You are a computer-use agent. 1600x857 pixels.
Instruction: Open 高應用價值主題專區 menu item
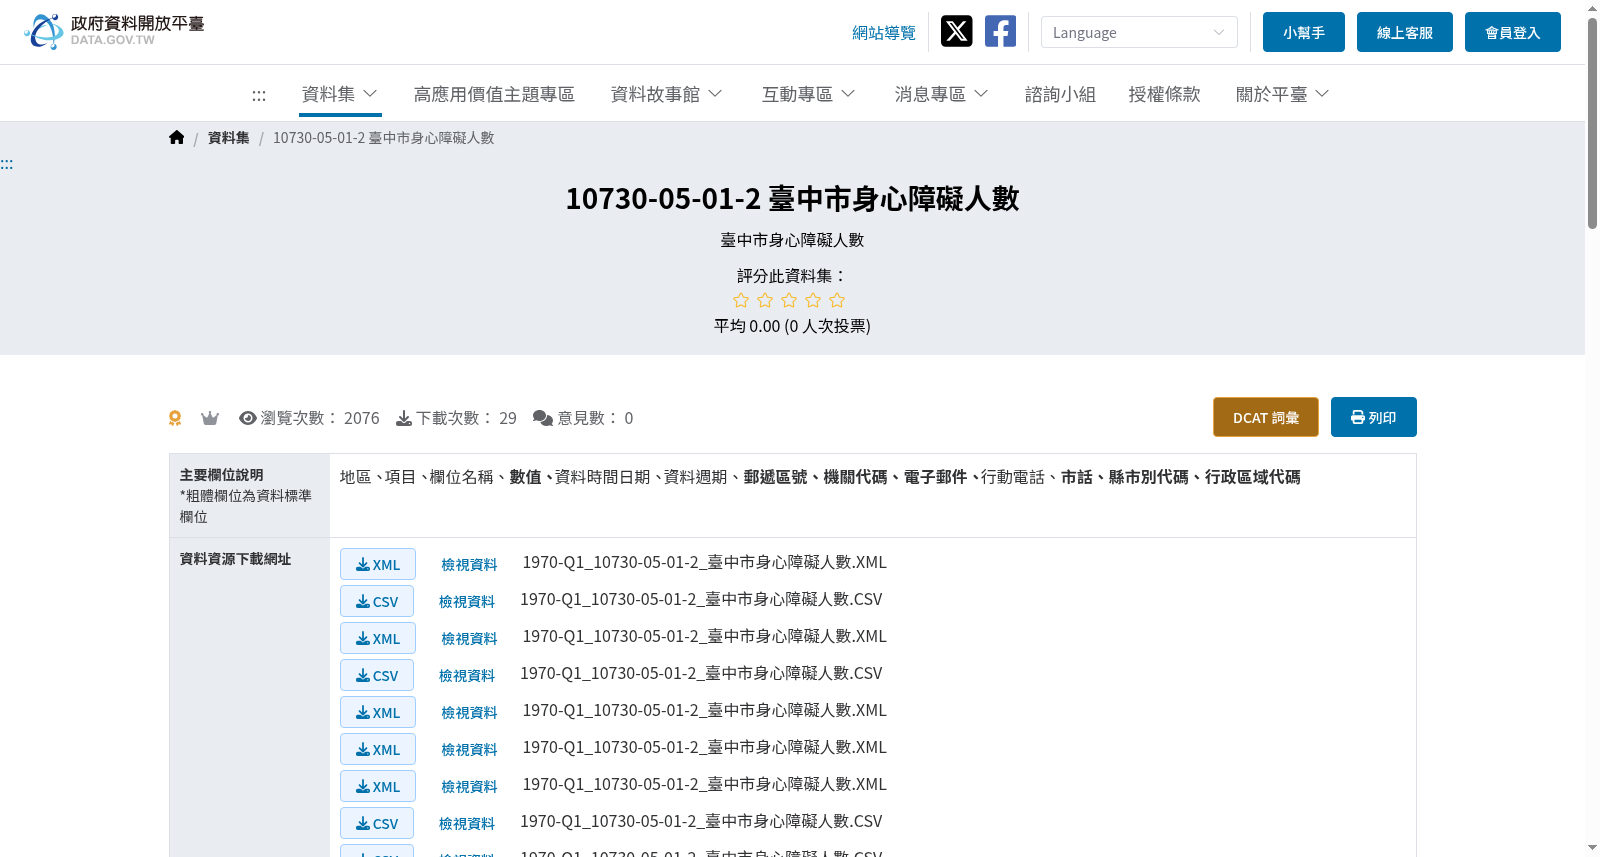[x=494, y=94]
